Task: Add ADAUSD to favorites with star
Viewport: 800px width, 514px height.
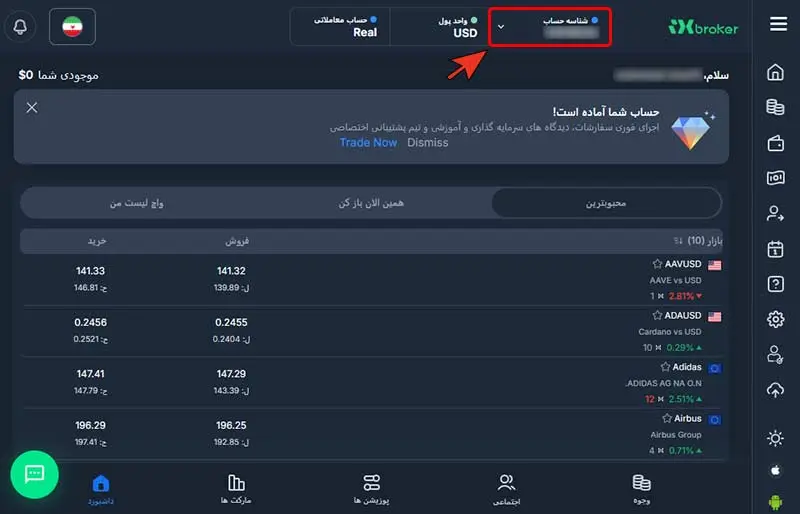Action: (657, 315)
